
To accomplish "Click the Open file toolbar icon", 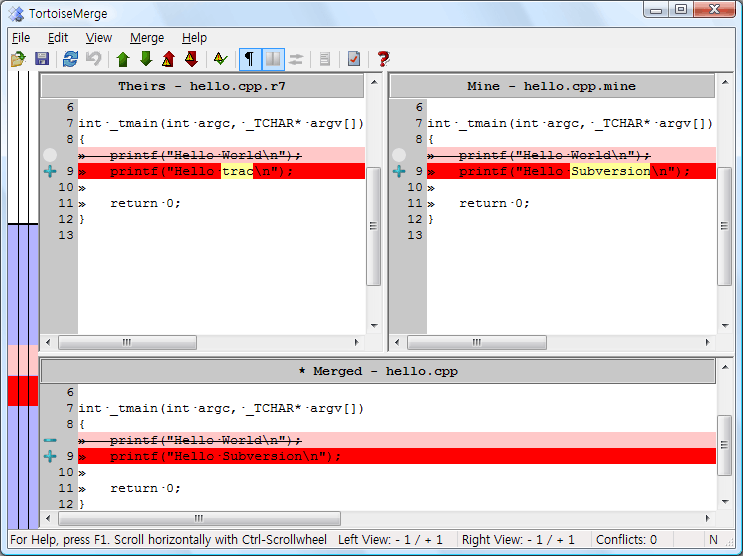I will (x=18, y=60).
